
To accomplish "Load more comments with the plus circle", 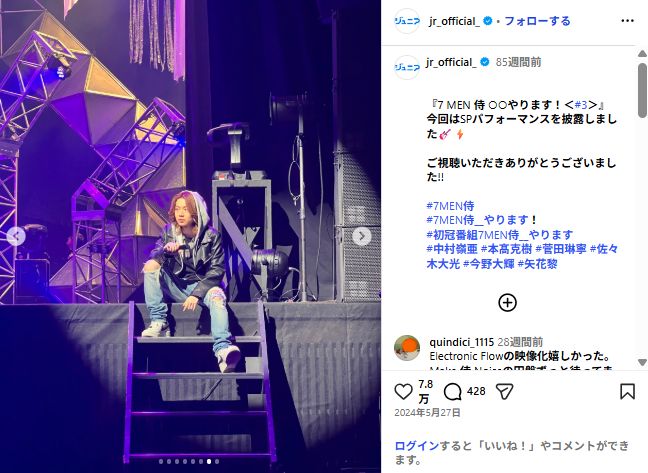I will click(507, 303).
